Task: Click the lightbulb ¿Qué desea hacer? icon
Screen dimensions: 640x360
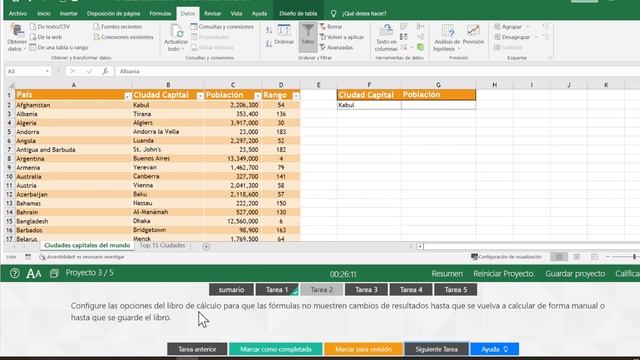Action: click(333, 13)
